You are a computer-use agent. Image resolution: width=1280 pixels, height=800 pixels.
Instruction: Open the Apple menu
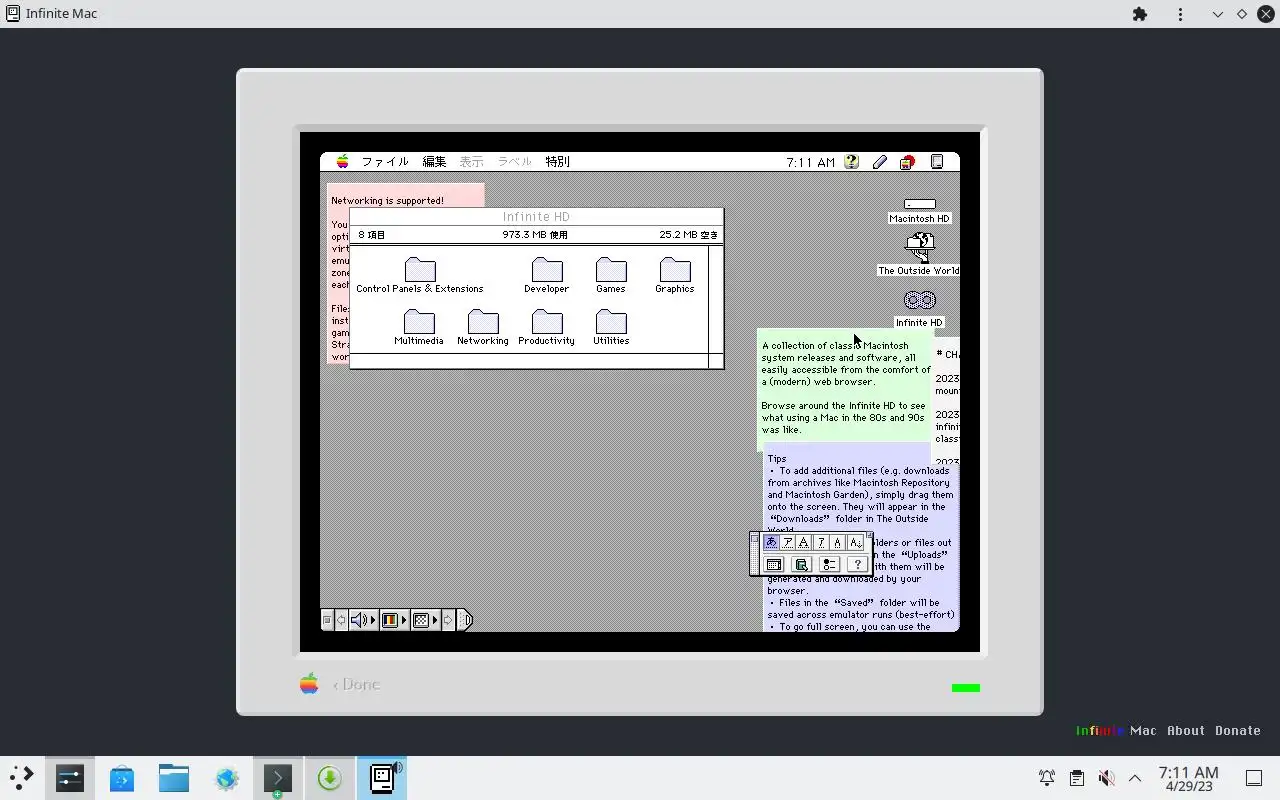click(x=342, y=162)
